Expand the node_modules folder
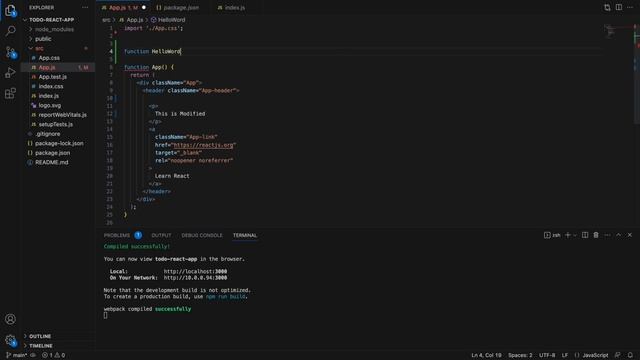This screenshot has width=640, height=360. point(54,29)
